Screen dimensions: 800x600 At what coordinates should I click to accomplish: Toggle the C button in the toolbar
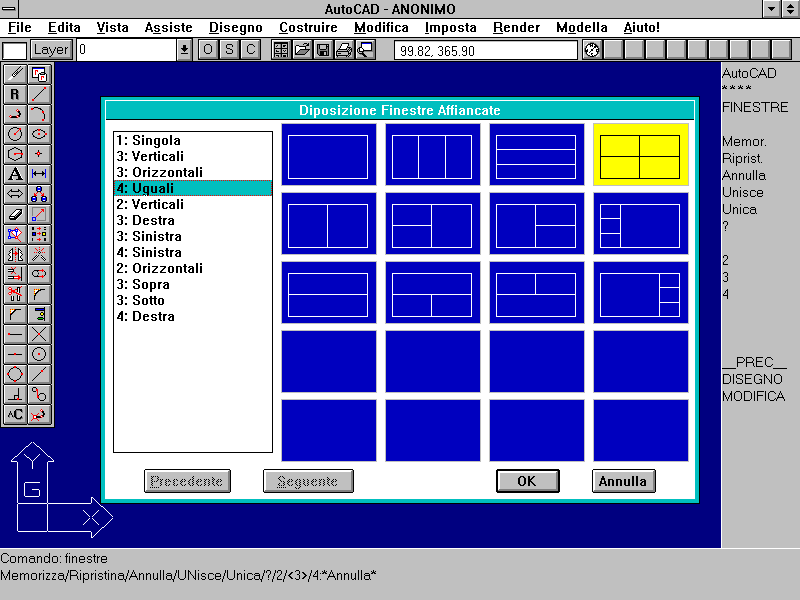click(251, 49)
